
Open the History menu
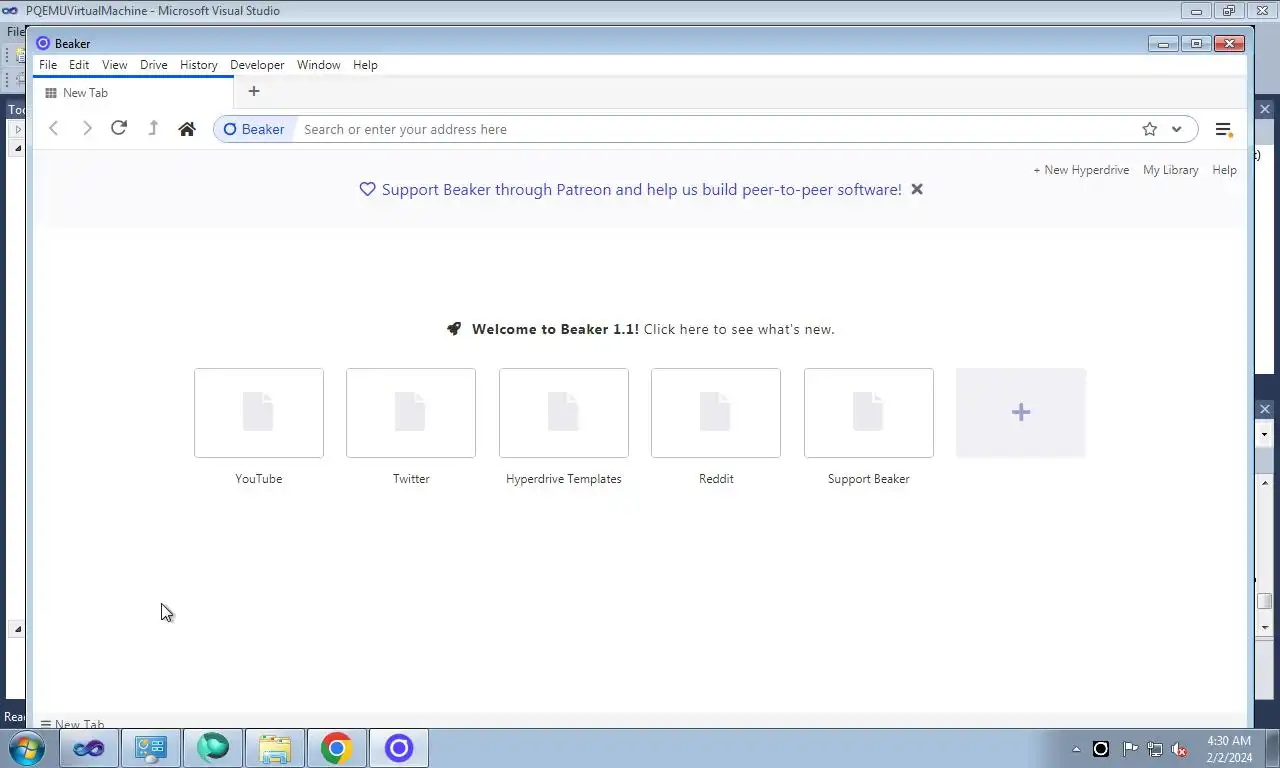click(x=198, y=65)
